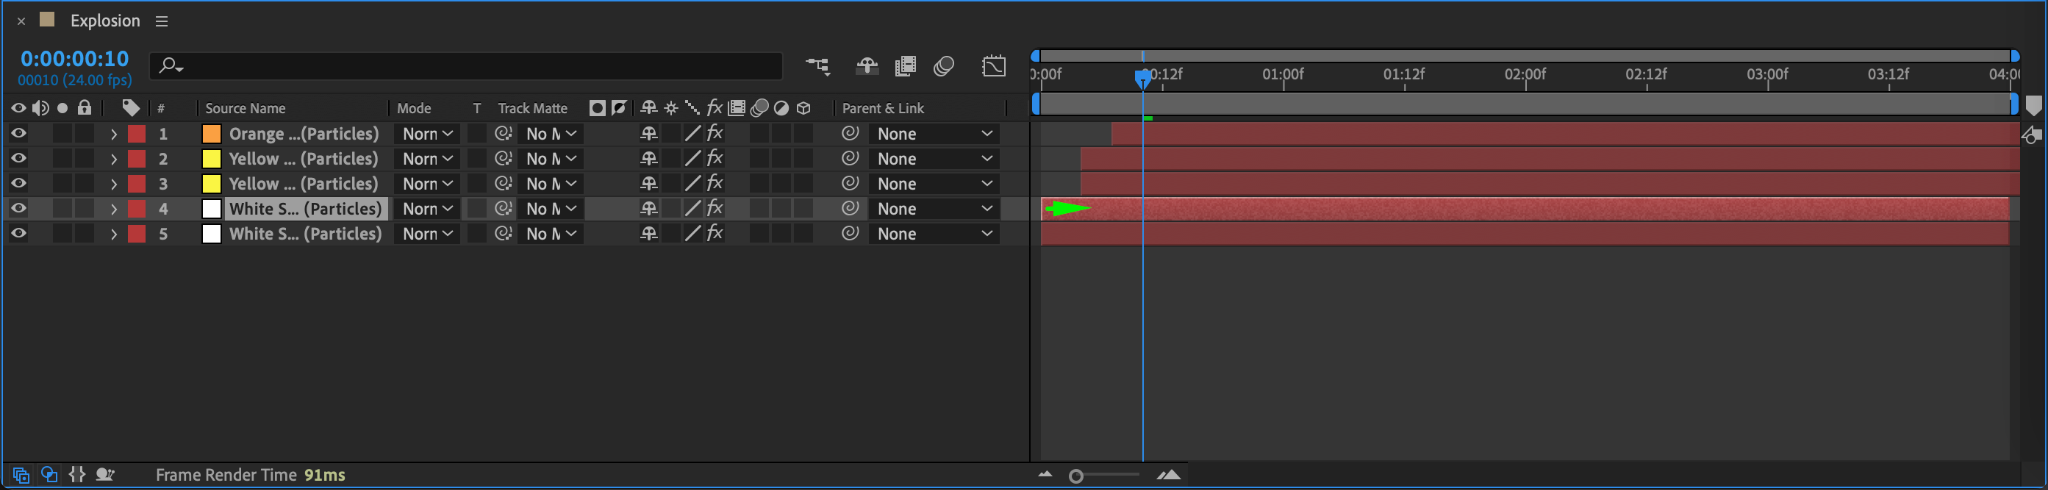This screenshot has width=2048, height=490.
Task: Hide the Orange Particles layer 1
Action: (18, 133)
